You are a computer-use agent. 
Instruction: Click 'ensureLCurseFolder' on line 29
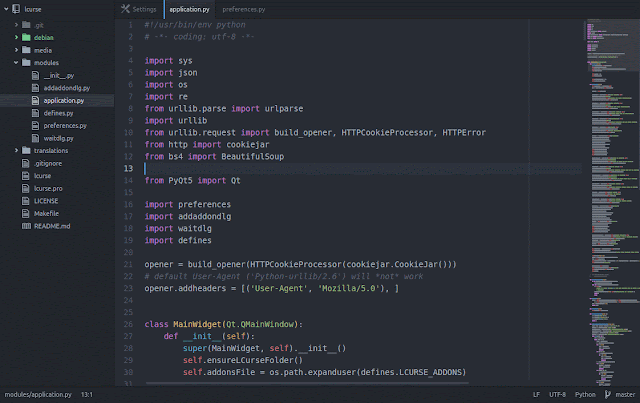[x=250, y=360]
